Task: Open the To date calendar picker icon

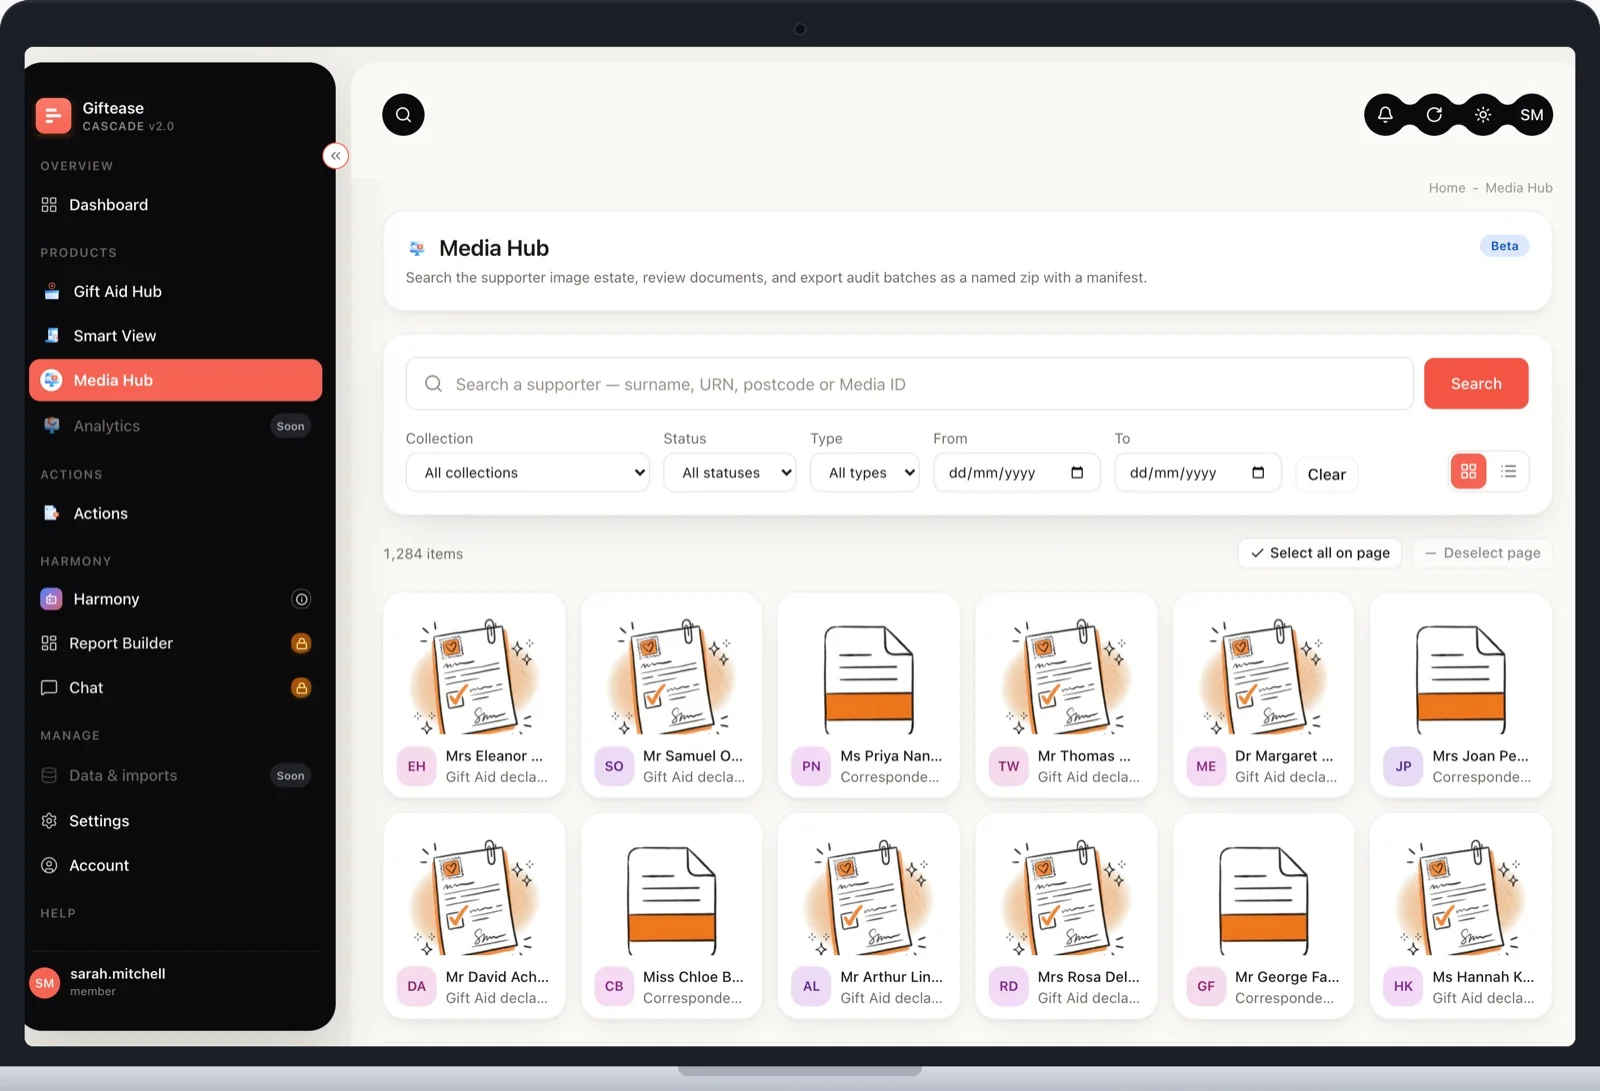Action: coord(1258,473)
